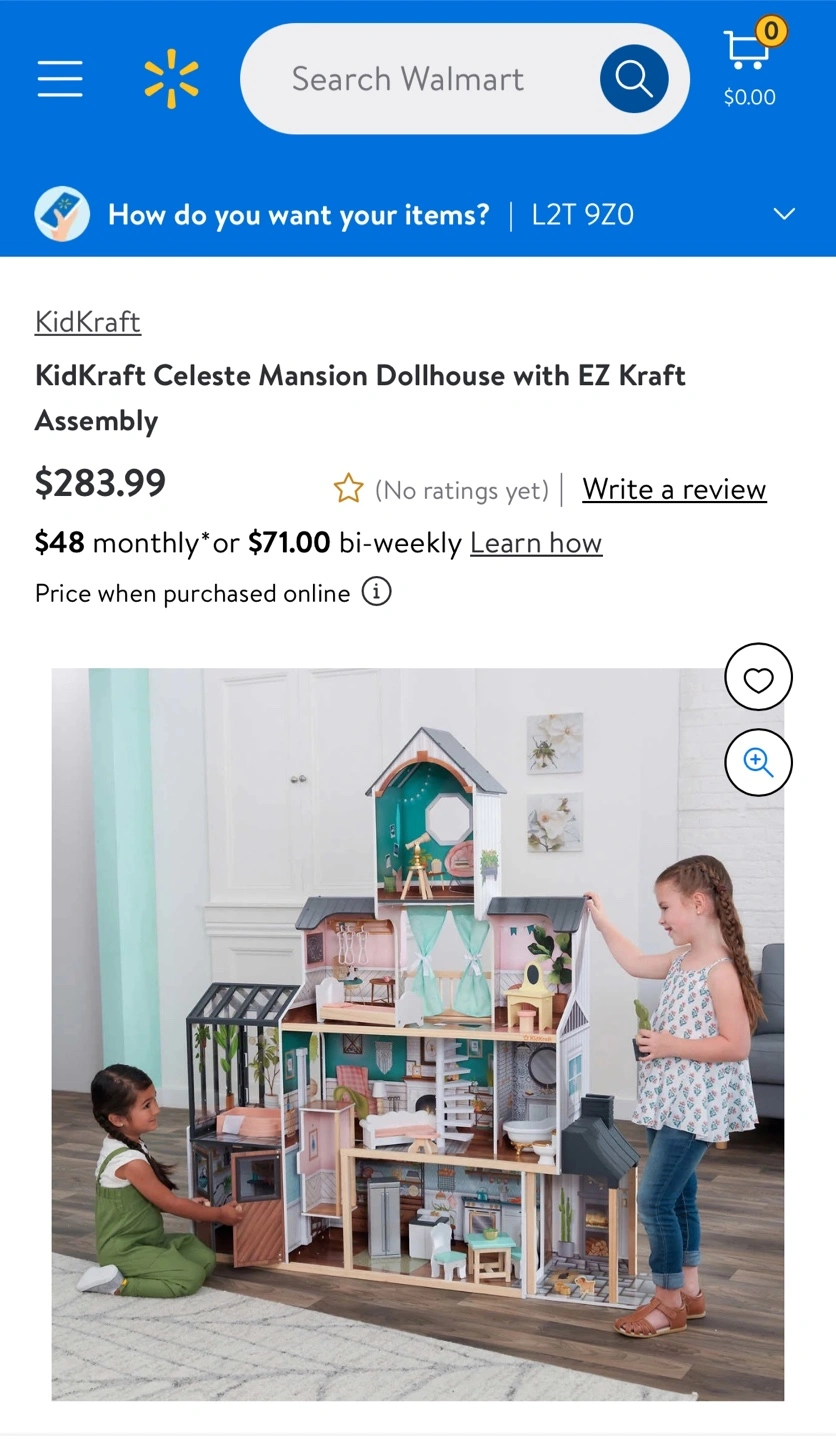Open the dollhouse product photo
The width and height of the screenshot is (836, 1440).
pyautogui.click(x=418, y=1034)
